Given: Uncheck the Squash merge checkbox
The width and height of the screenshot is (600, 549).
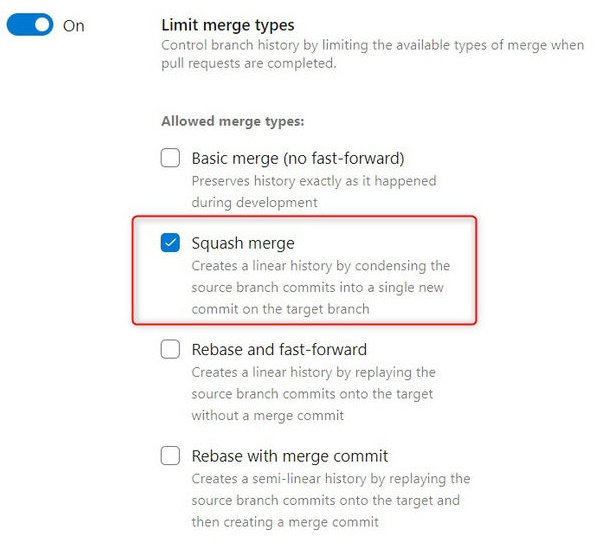Looking at the screenshot, I should (171, 243).
